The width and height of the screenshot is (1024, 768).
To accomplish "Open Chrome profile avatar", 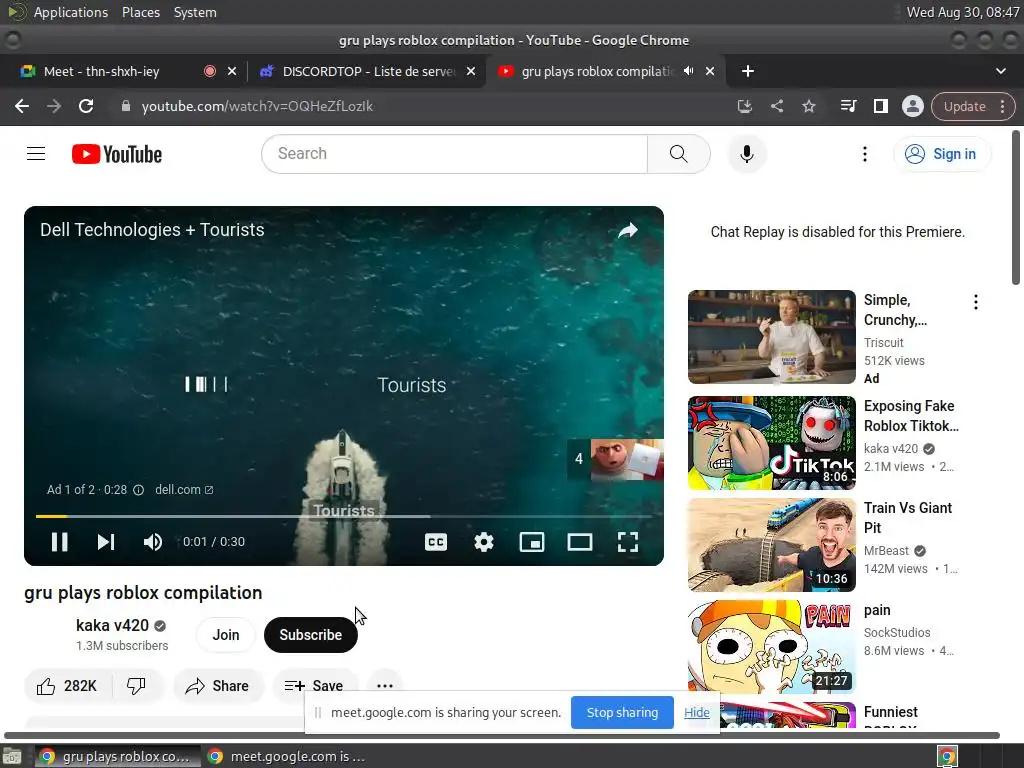I will tap(912, 106).
